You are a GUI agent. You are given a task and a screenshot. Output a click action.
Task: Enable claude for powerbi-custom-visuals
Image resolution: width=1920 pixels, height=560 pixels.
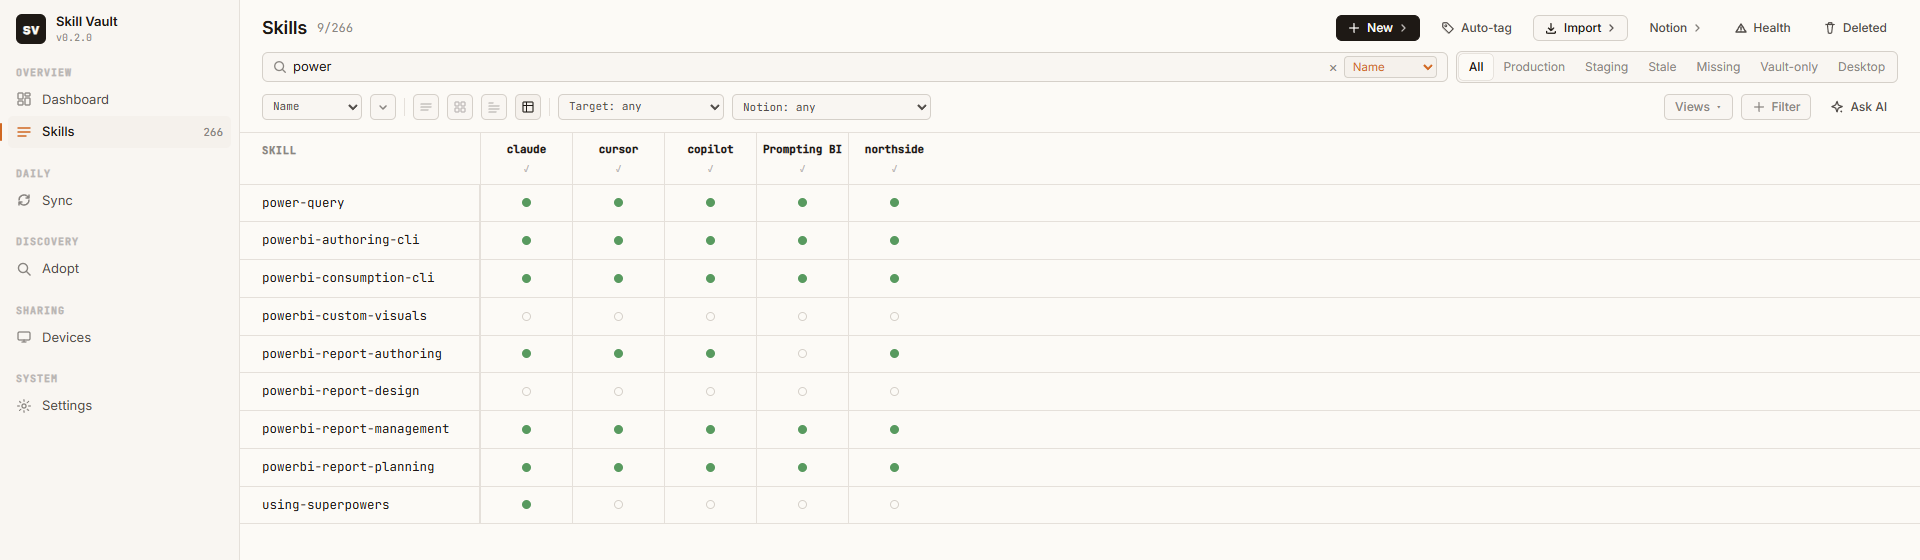click(527, 317)
